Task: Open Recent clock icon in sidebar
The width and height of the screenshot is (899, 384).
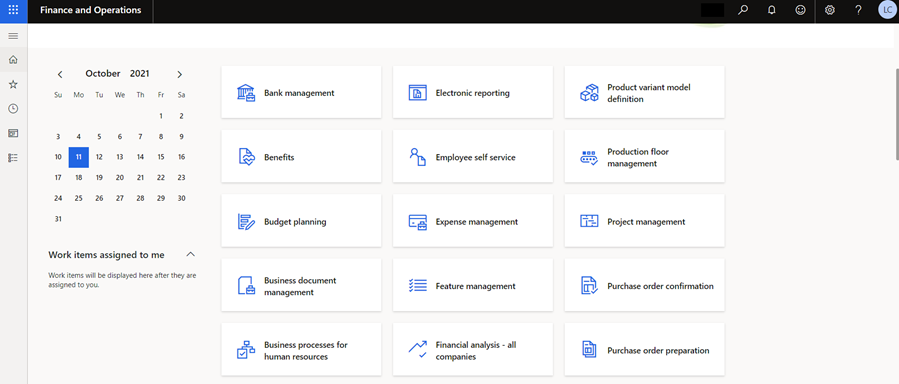Action: tap(13, 109)
